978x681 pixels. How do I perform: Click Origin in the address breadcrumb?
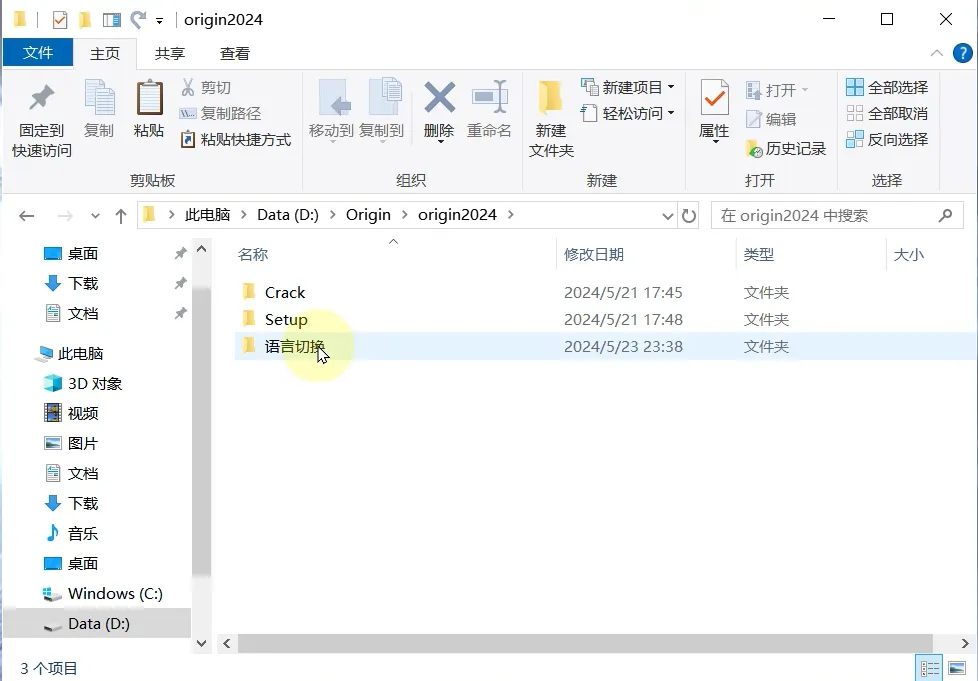click(368, 215)
